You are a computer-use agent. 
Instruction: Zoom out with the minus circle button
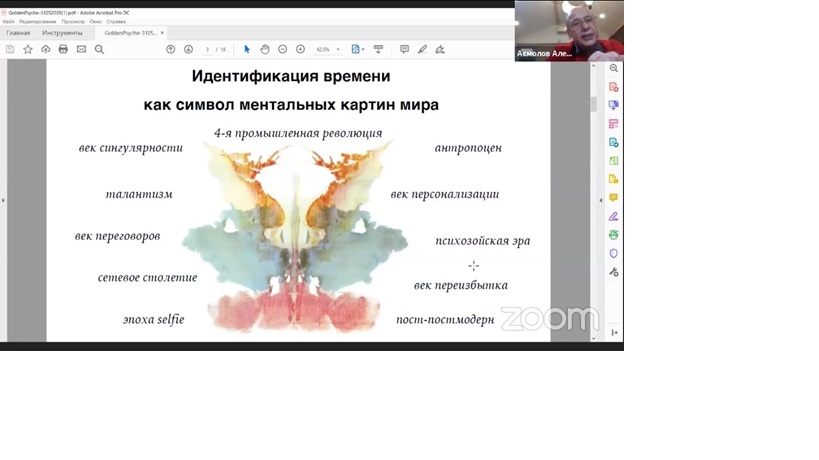tap(283, 49)
